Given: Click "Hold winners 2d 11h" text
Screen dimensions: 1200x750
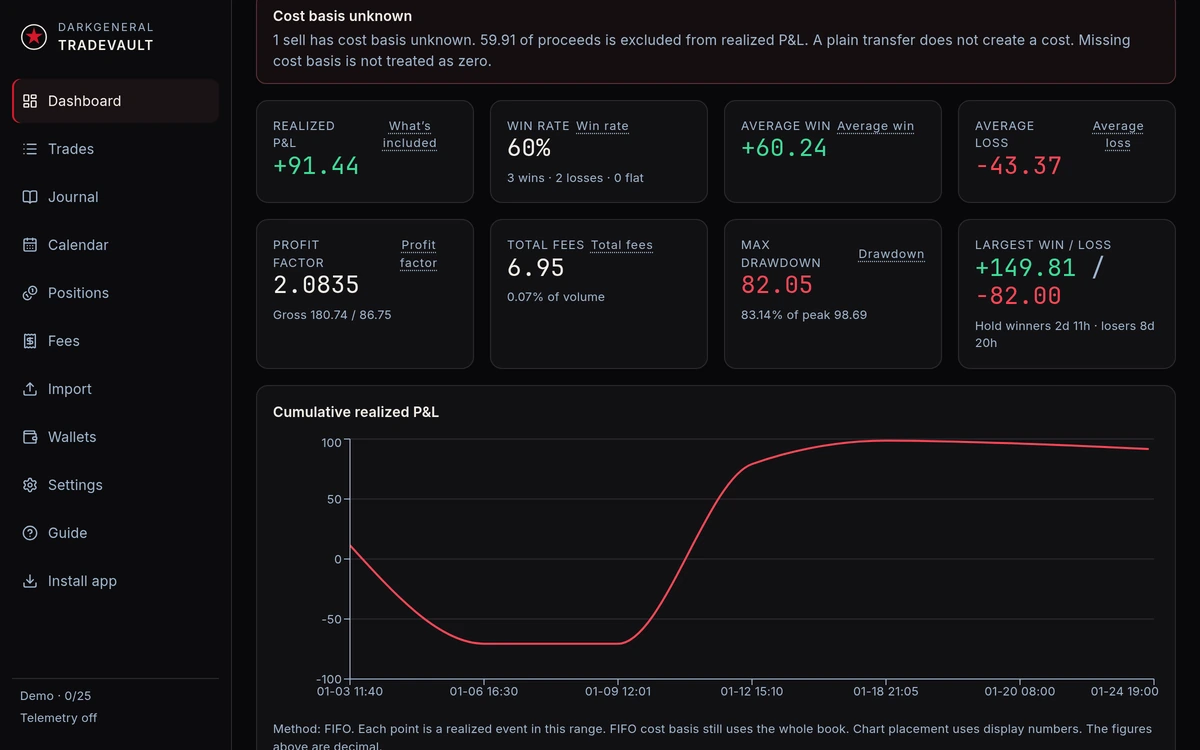Looking at the screenshot, I should (1032, 326).
